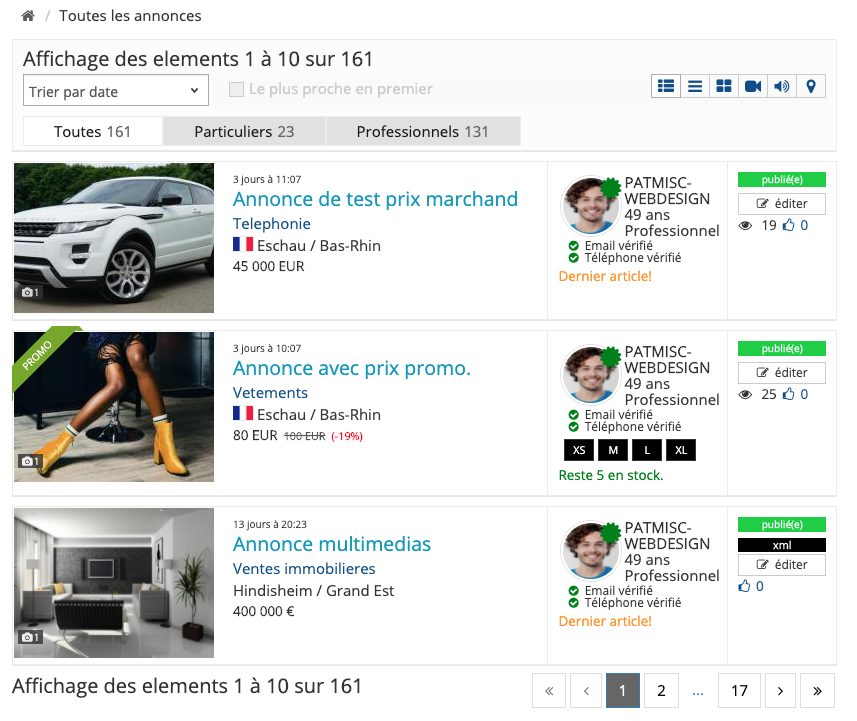The height and width of the screenshot is (721, 857).
Task: Open the 'Trier par date' dropdown
Action: [115, 91]
